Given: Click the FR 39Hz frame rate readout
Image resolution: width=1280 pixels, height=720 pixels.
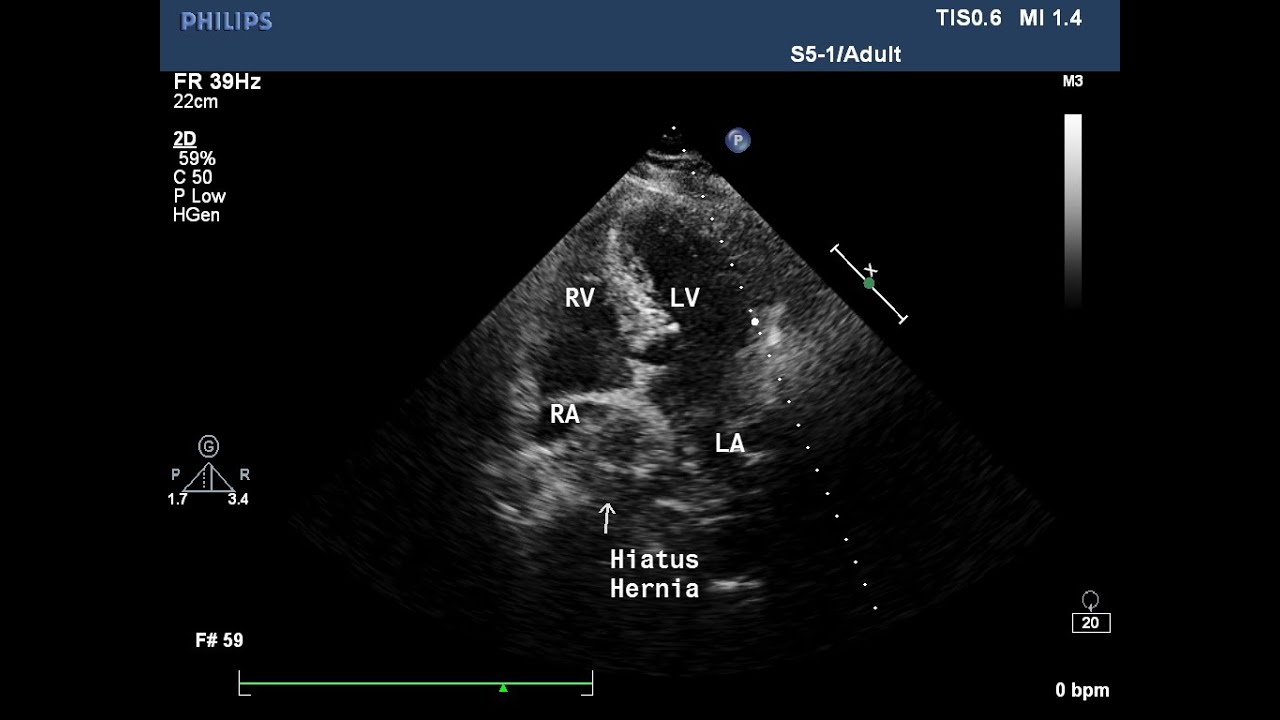Looking at the screenshot, I should tap(217, 82).
